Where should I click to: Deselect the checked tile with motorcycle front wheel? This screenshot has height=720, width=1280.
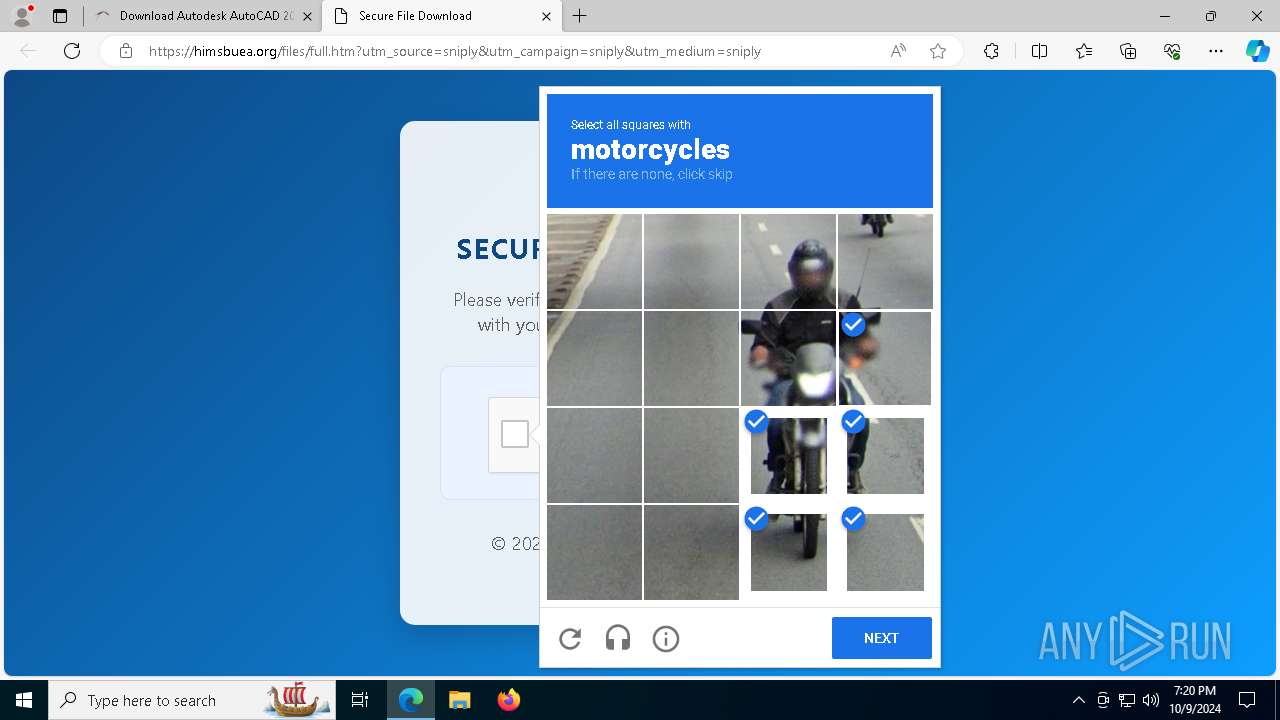[788, 553]
